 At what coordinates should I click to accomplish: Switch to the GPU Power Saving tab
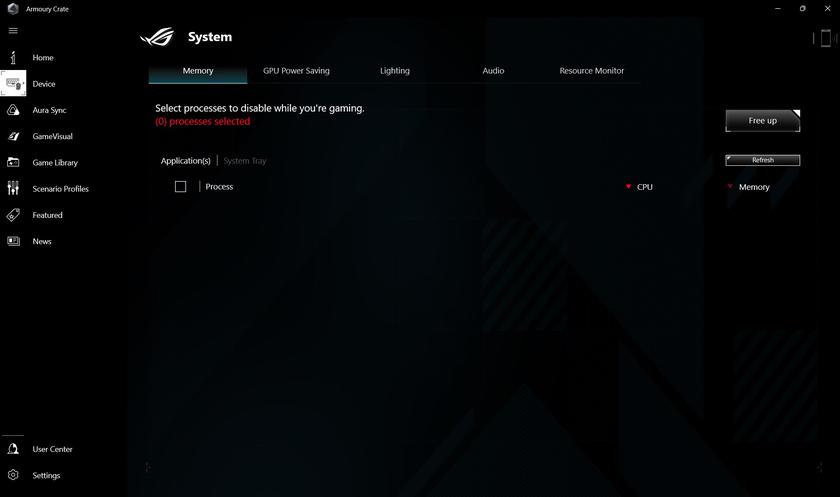(x=296, y=71)
